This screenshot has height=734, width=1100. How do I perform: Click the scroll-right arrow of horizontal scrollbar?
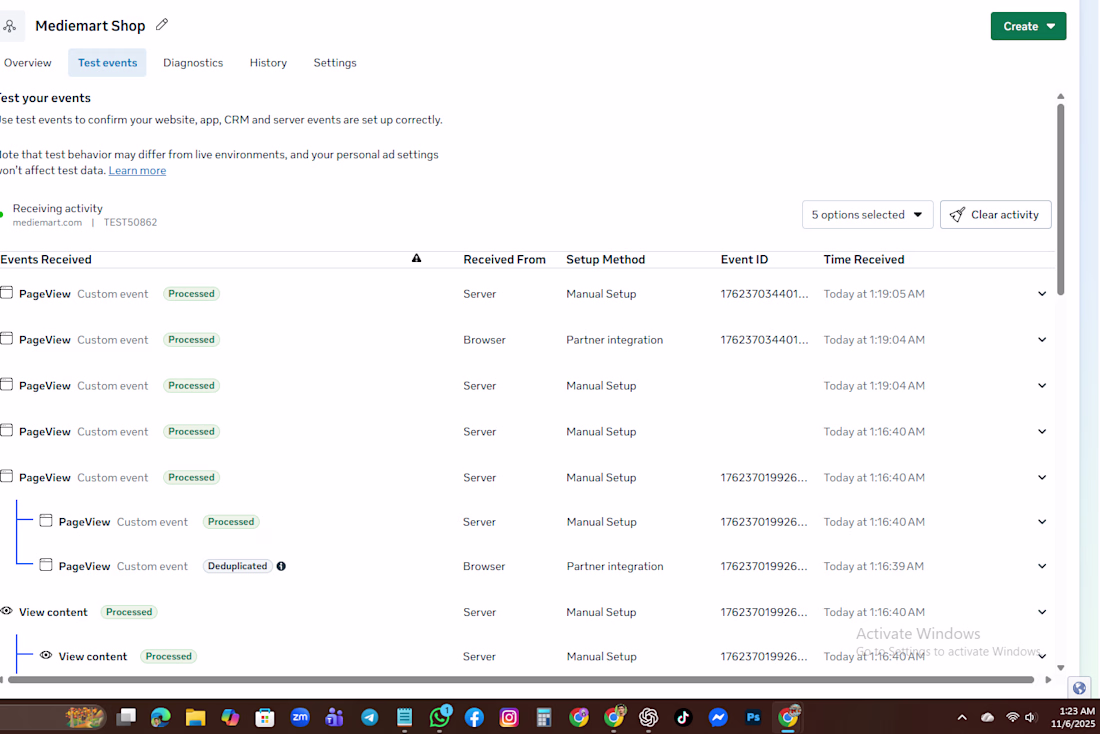tap(1048, 679)
